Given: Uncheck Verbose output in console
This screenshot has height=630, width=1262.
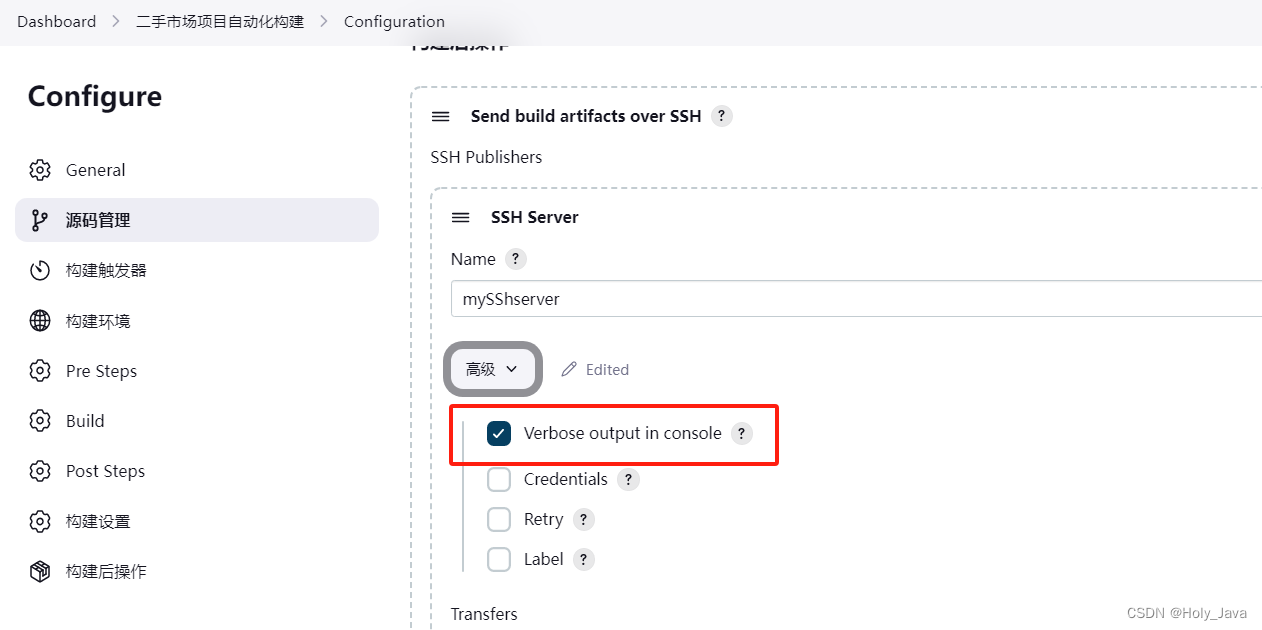Looking at the screenshot, I should (x=499, y=433).
